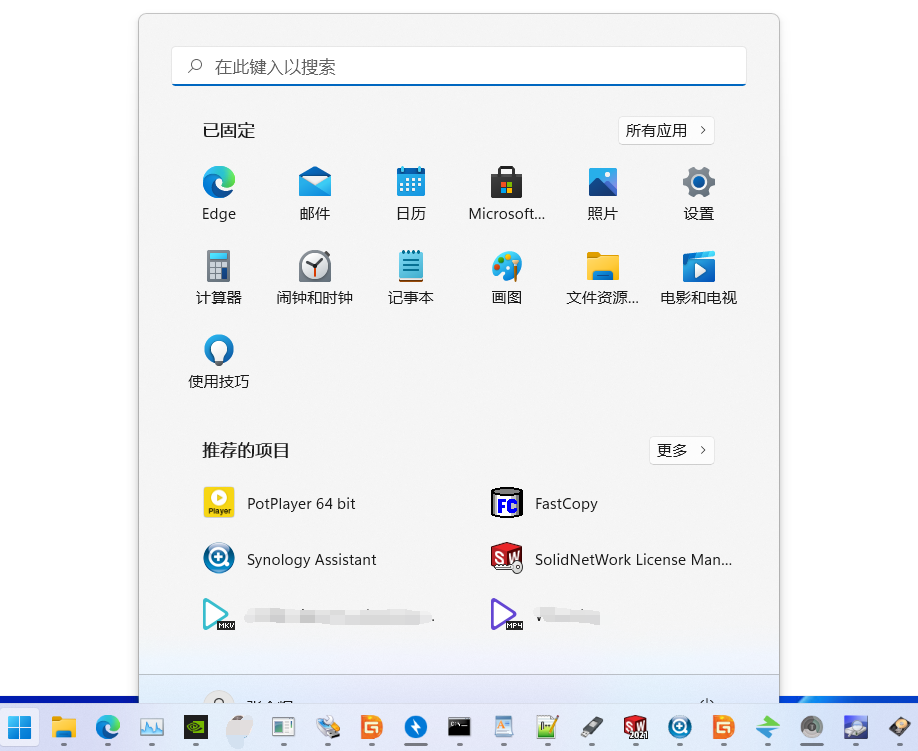Open 电影和电视 app
The width and height of the screenshot is (918, 751).
click(698, 277)
